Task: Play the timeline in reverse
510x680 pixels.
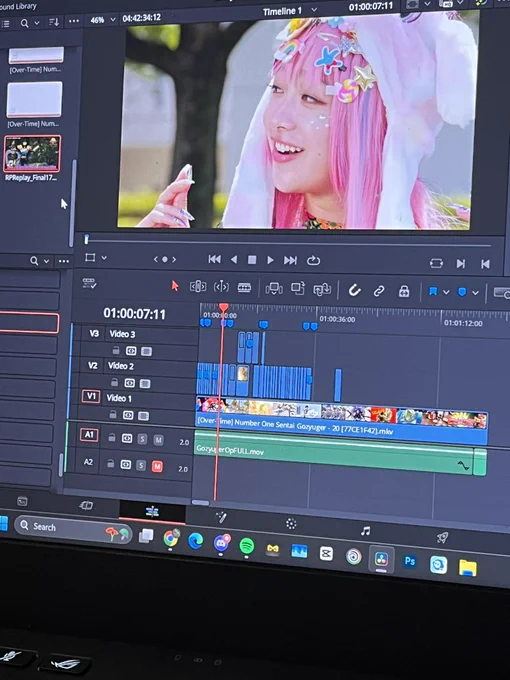Action: tap(234, 259)
